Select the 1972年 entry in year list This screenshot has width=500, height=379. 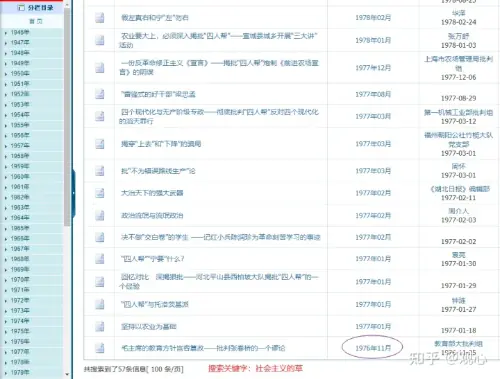point(20,300)
